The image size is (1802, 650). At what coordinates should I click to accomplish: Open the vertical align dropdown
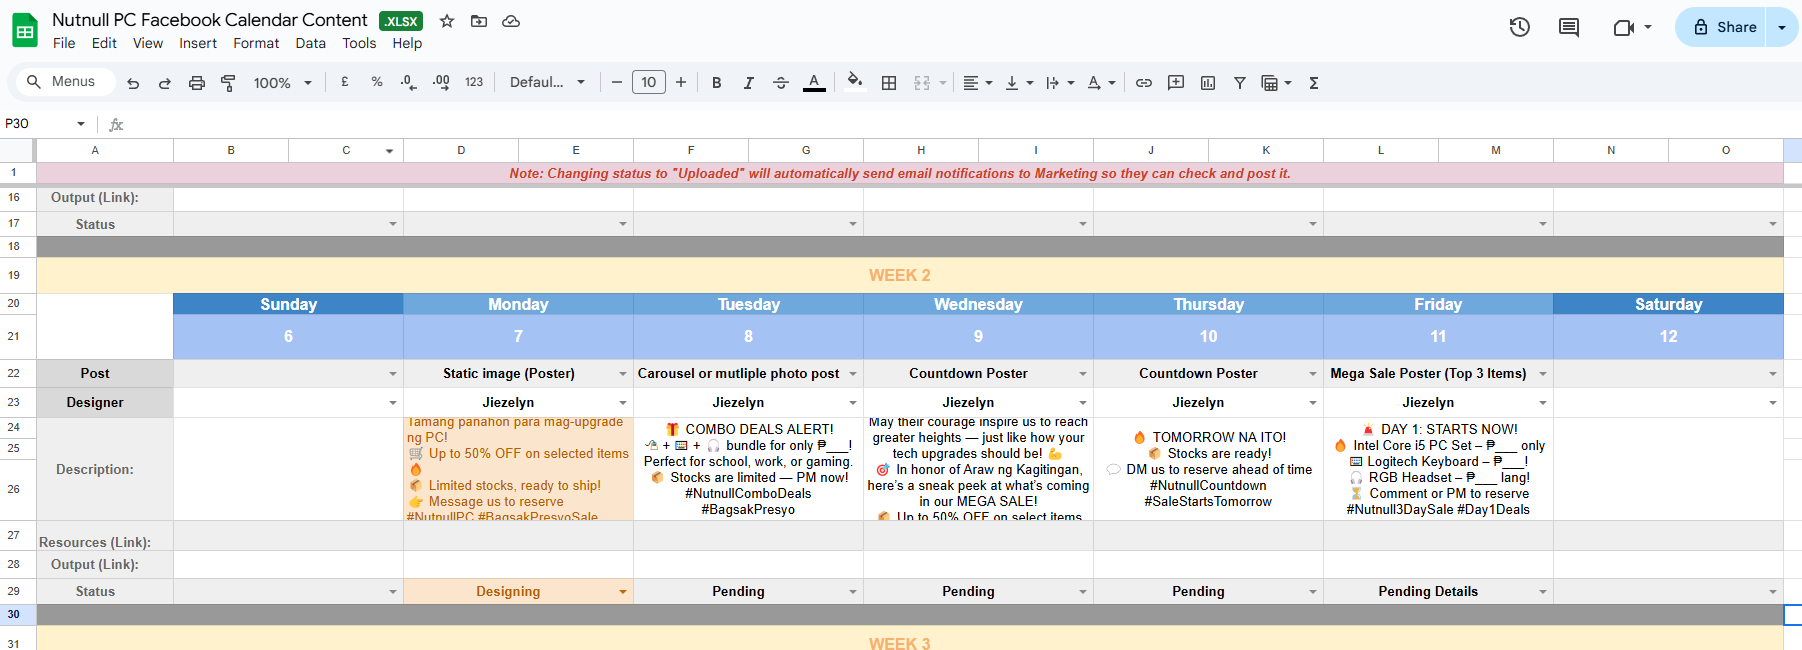[1018, 83]
